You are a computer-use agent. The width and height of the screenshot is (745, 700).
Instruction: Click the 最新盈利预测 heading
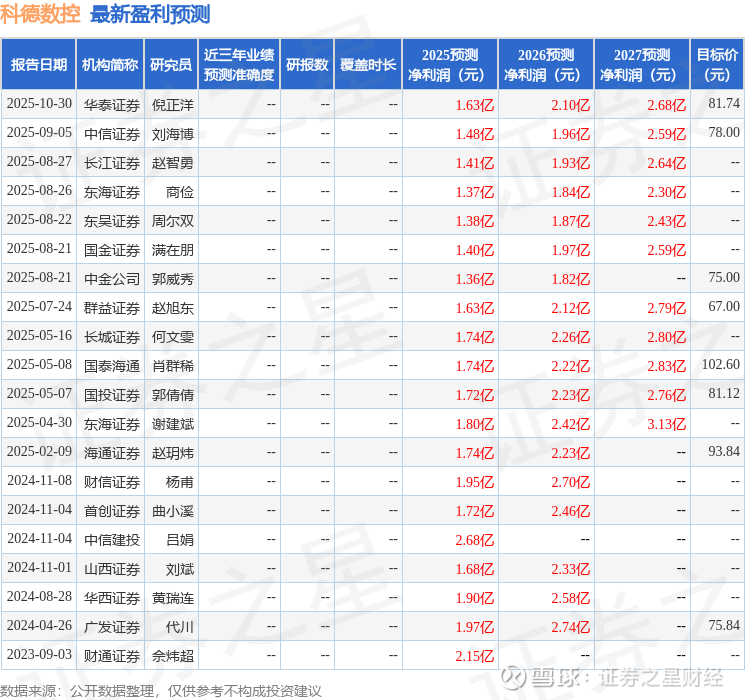click(150, 14)
